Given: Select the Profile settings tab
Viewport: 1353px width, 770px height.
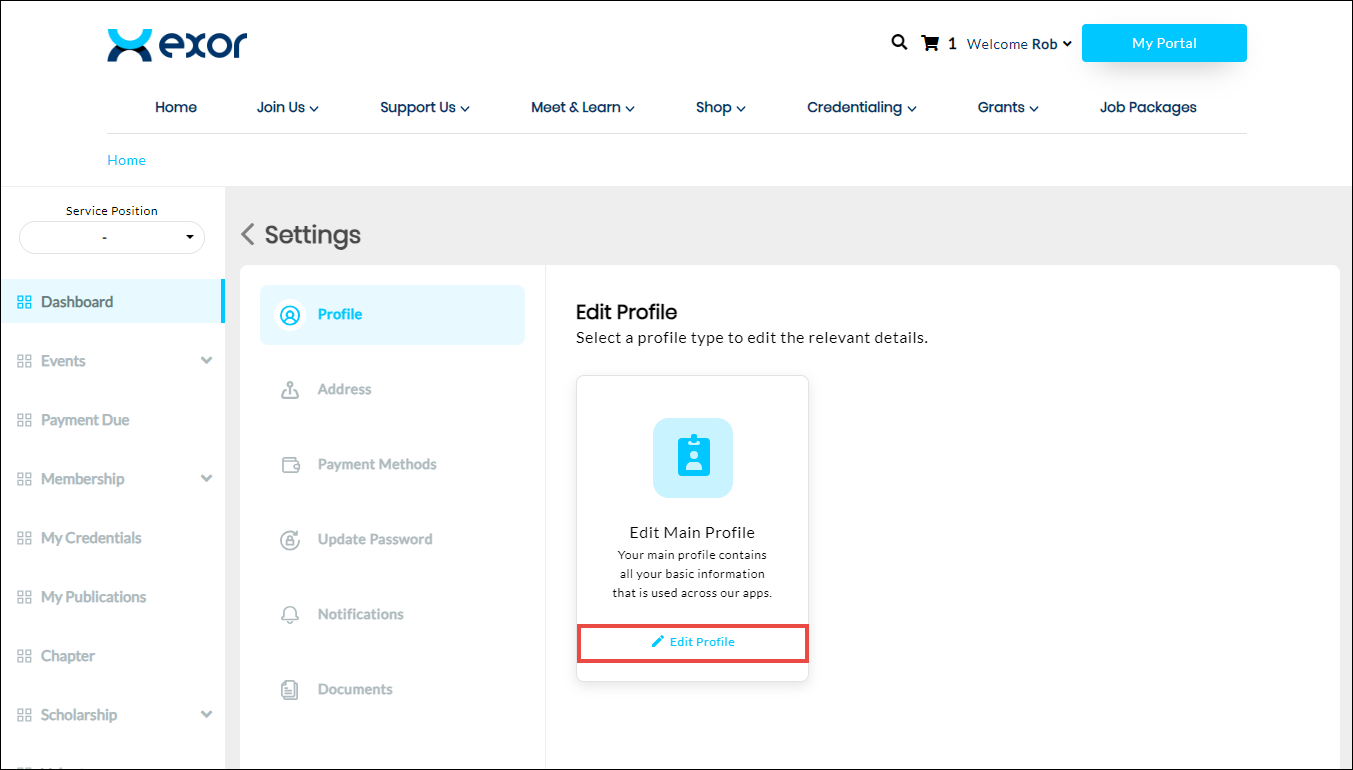Looking at the screenshot, I should [392, 315].
